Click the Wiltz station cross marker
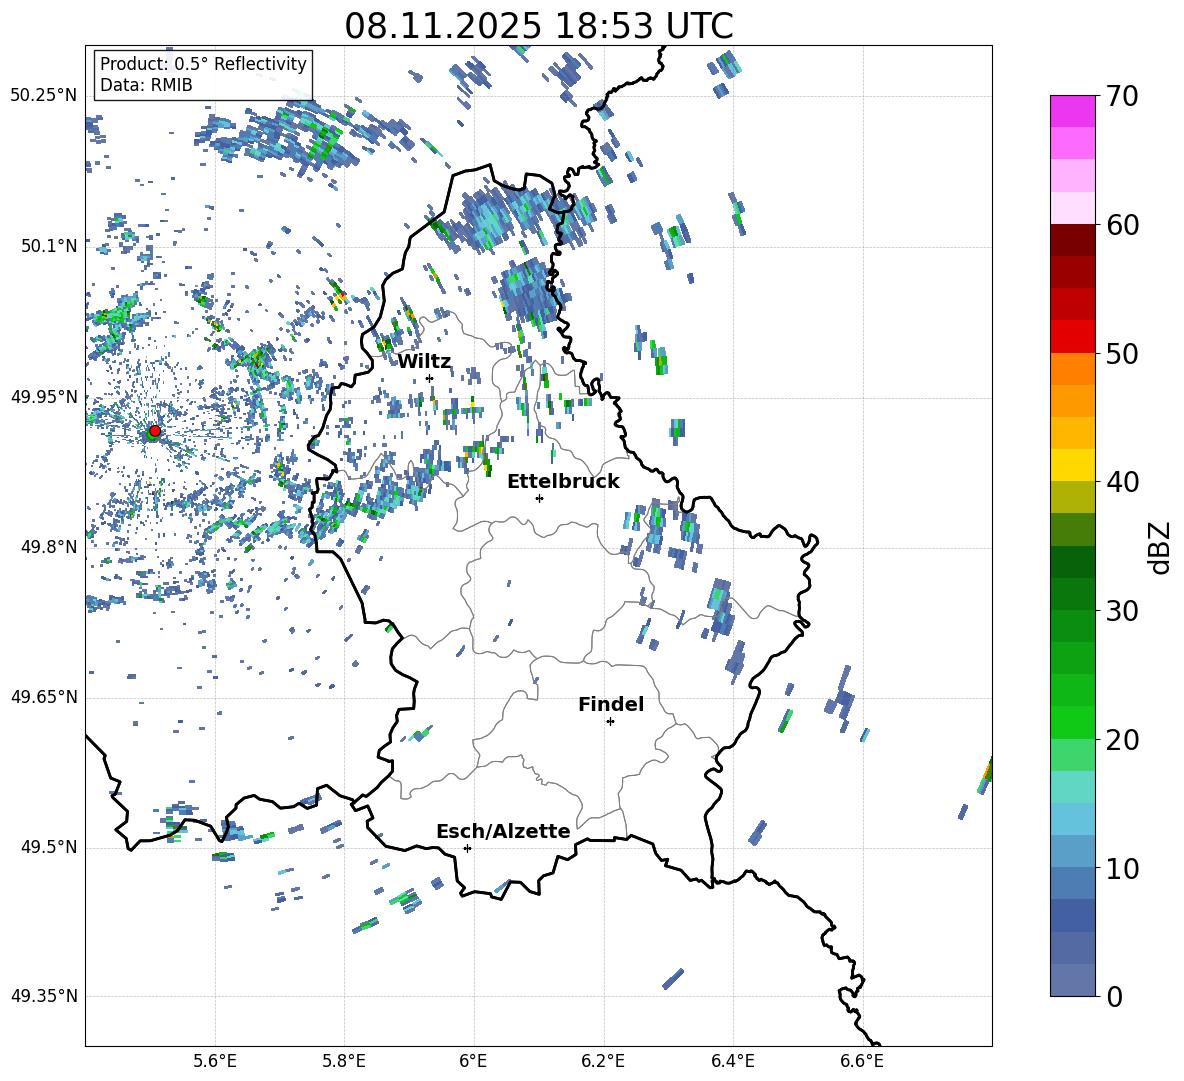Screen dimensions: 1184x1081 [x=429, y=378]
